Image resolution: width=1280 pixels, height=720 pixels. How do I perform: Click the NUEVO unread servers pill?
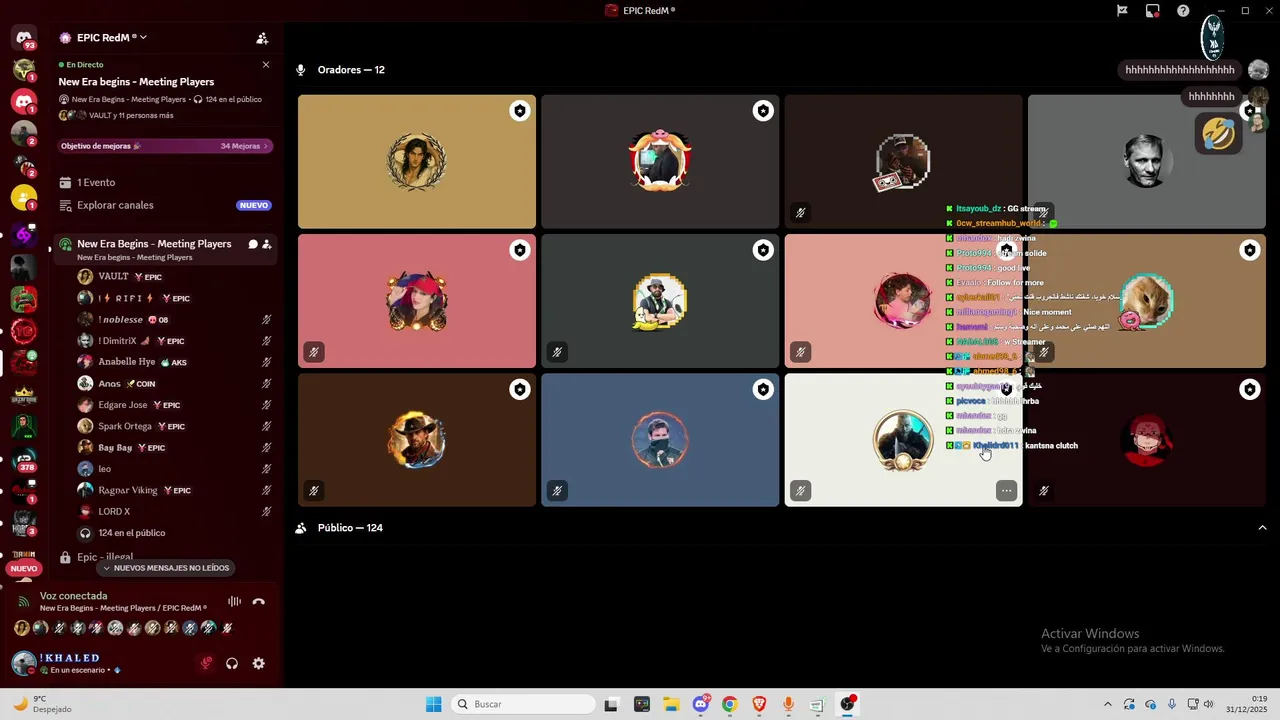pyautogui.click(x=24, y=568)
